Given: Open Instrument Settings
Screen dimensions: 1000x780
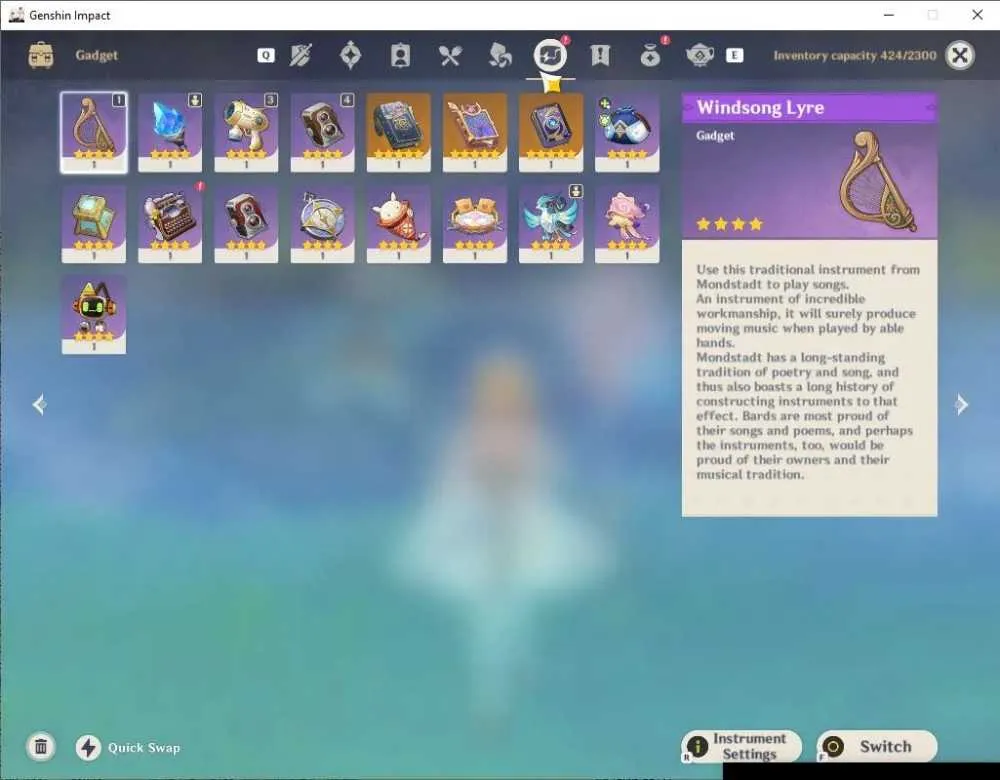Looking at the screenshot, I should [x=742, y=746].
